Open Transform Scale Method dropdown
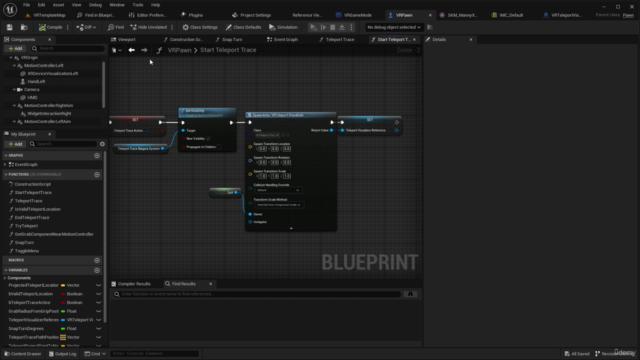Viewport: 640px width, 360px height. click(278, 205)
